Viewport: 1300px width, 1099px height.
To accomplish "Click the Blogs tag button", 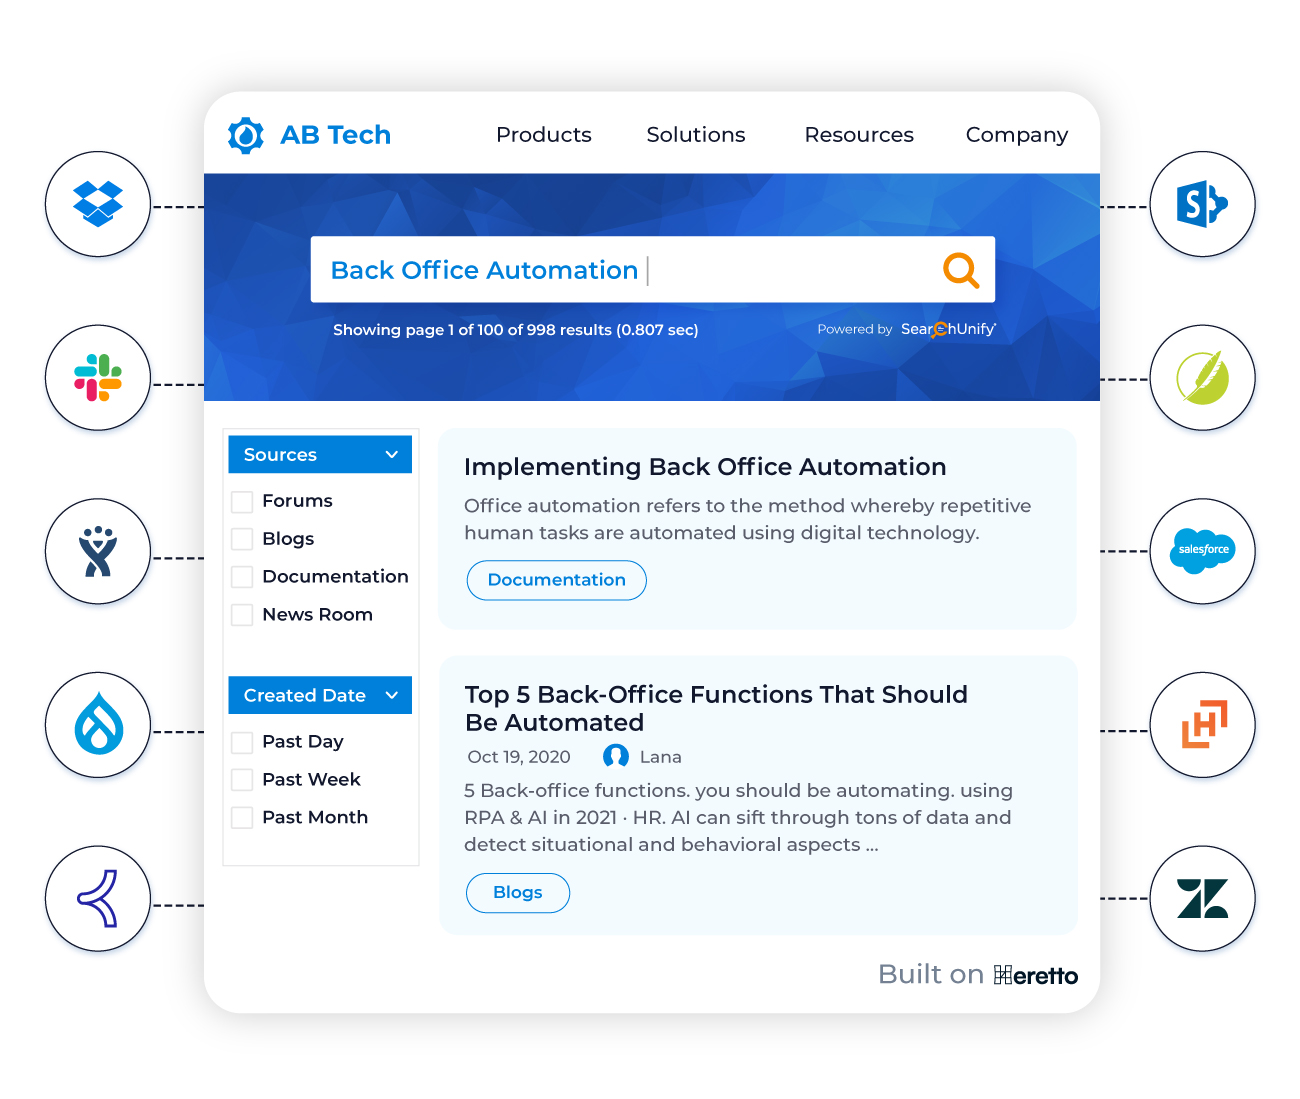I will point(518,893).
